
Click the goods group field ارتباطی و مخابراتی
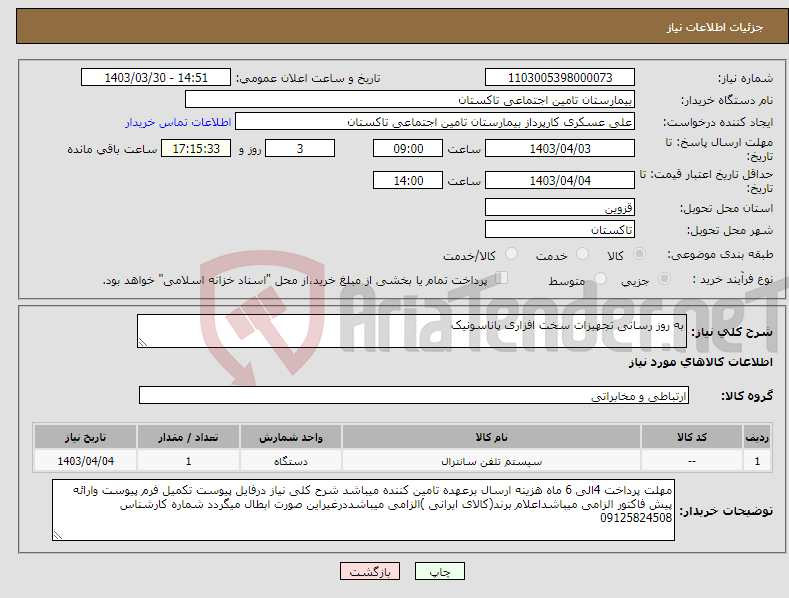point(414,395)
